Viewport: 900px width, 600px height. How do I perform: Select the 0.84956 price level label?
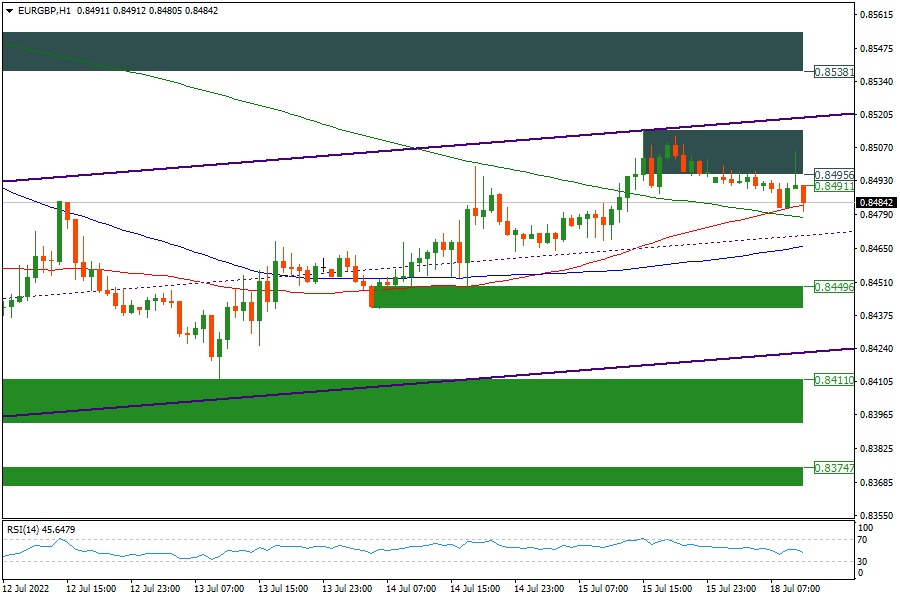click(x=833, y=174)
